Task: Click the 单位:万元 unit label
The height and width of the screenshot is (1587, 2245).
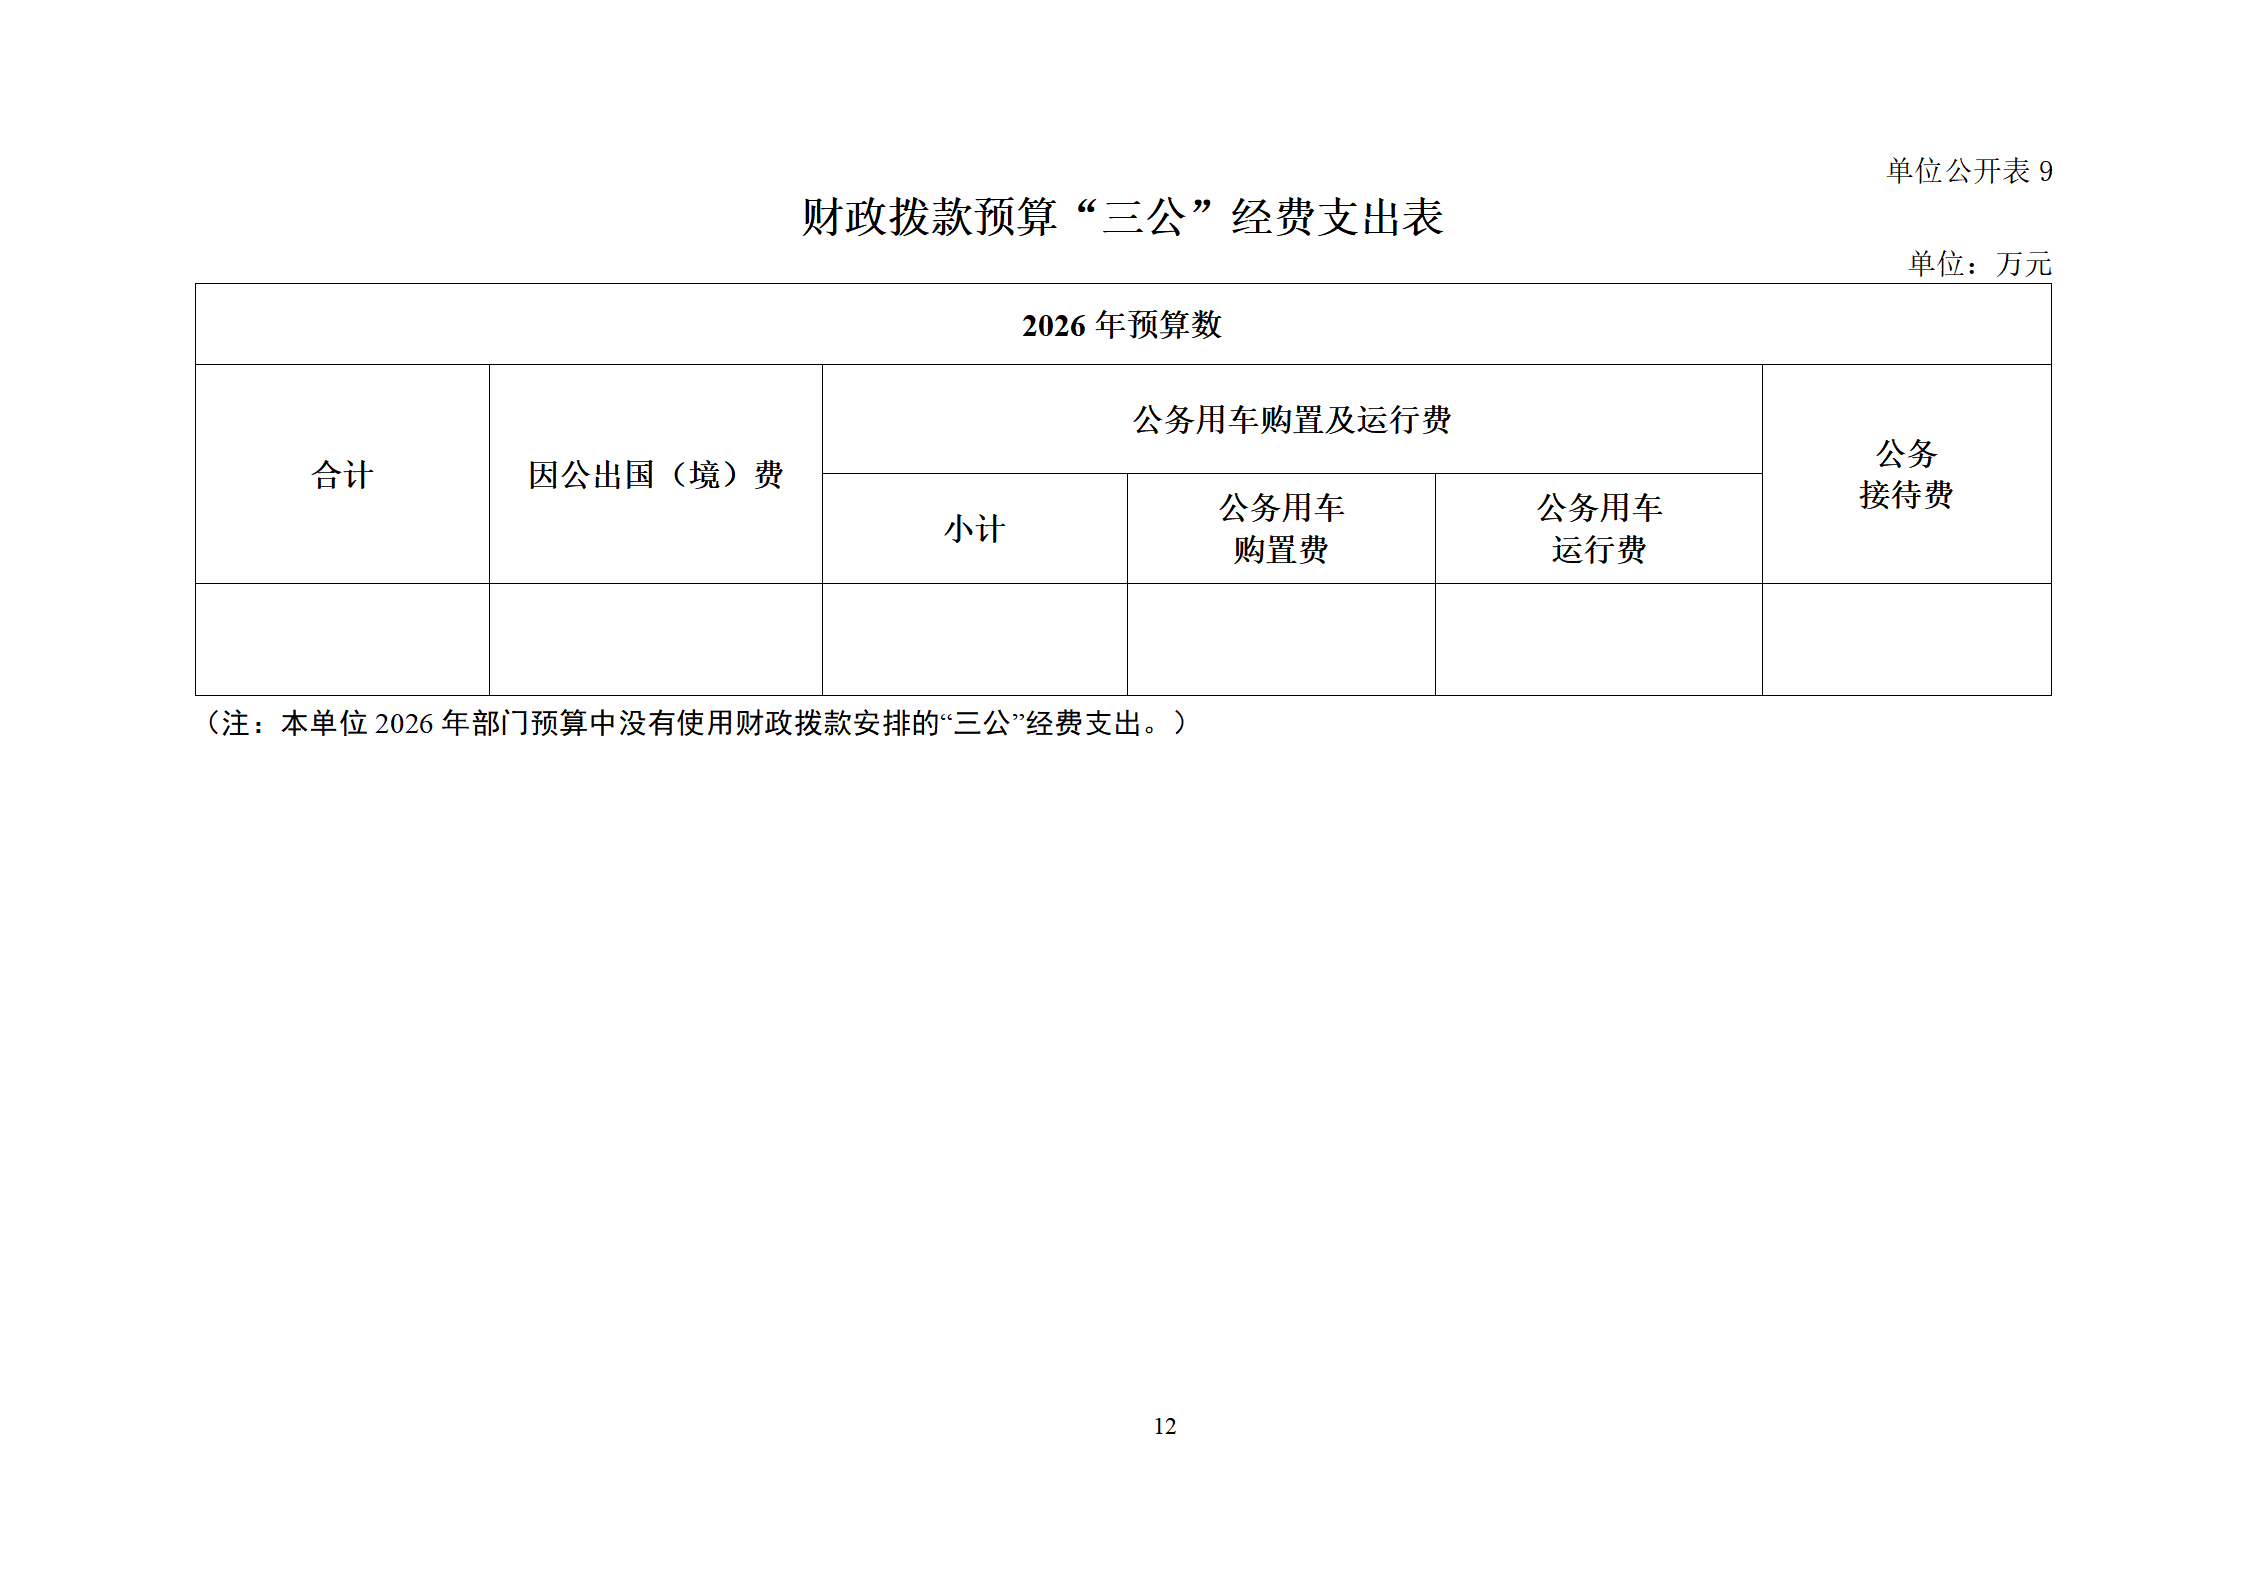Action: pos(1979,264)
